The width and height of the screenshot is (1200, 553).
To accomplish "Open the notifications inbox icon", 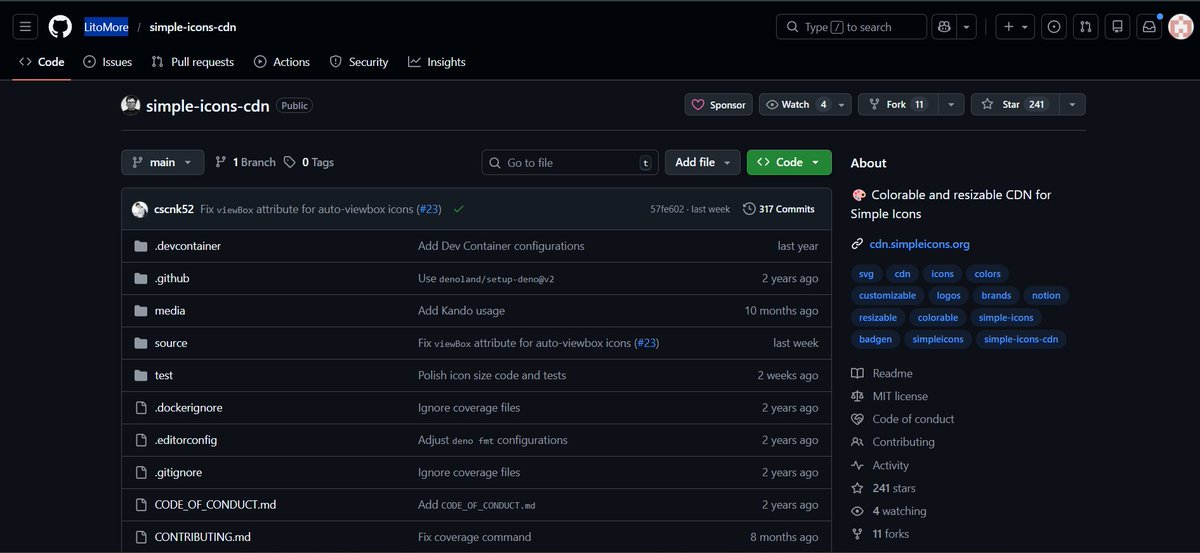I will [1150, 27].
